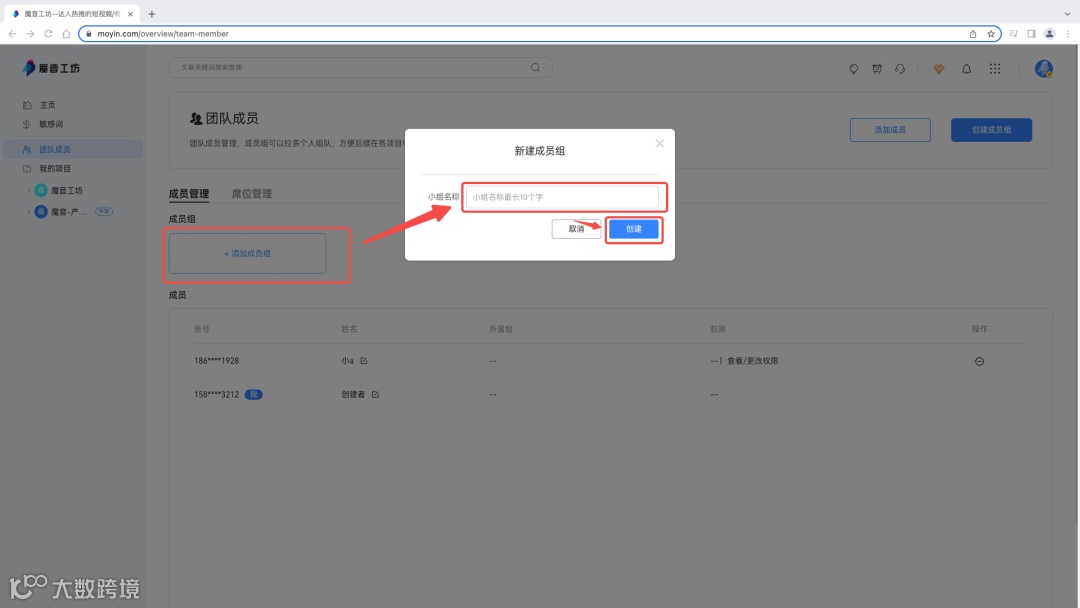1080x608 pixels.
Task: Click the 权限 column header
Action: 718,329
